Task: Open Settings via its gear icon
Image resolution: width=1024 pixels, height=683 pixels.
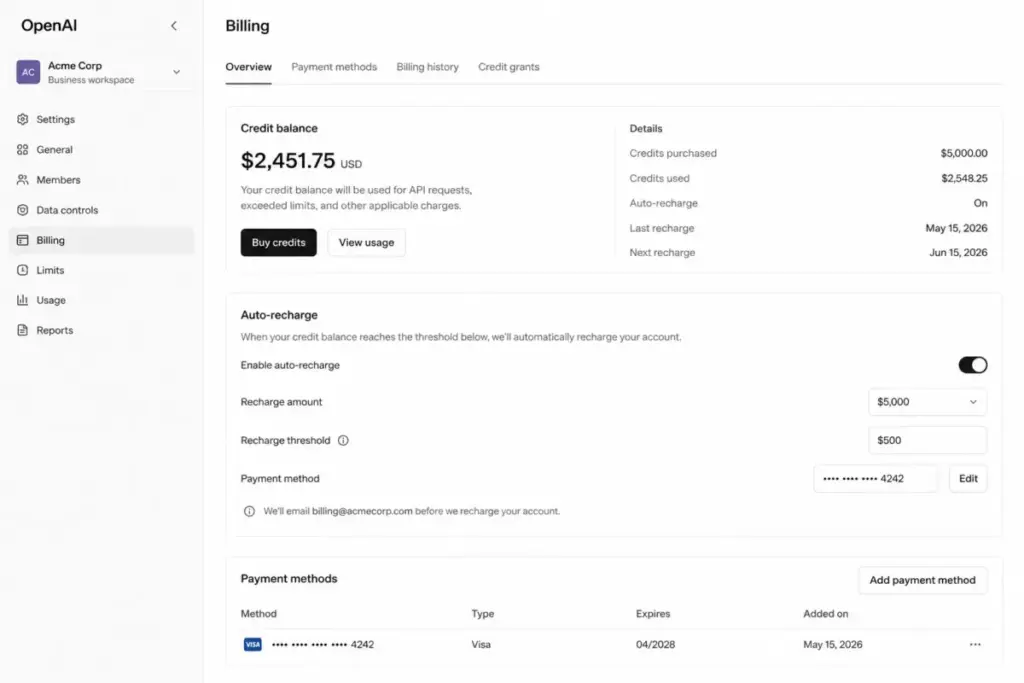Action: point(23,119)
